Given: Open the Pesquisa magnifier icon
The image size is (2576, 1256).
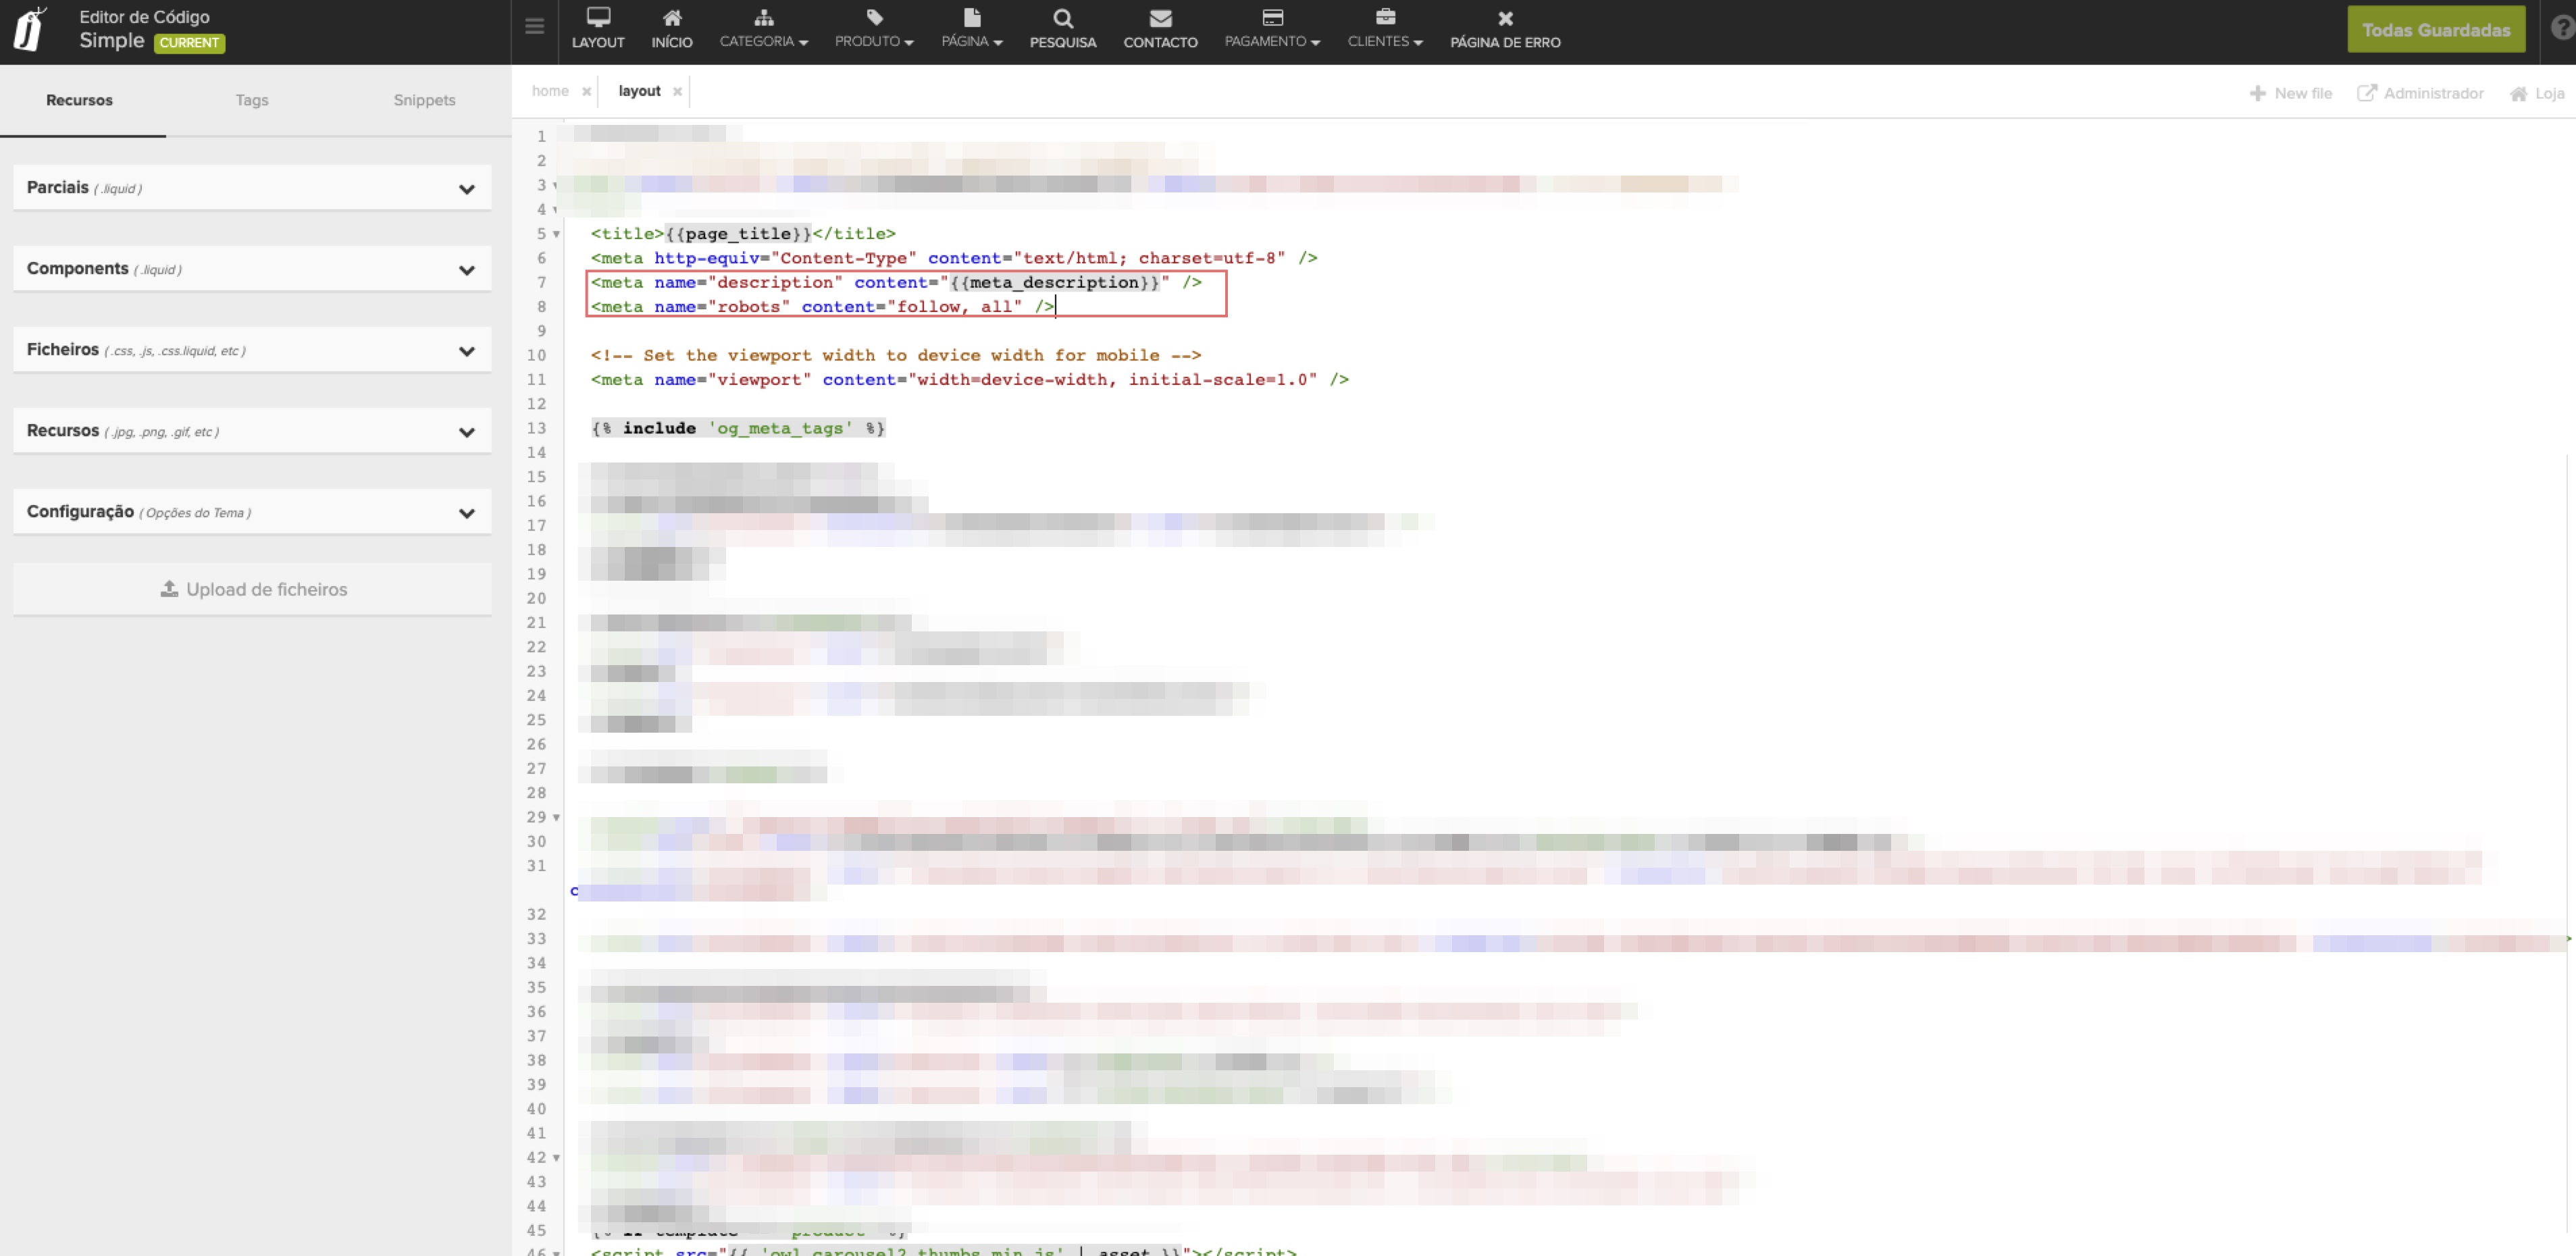Looking at the screenshot, I should 1063,18.
